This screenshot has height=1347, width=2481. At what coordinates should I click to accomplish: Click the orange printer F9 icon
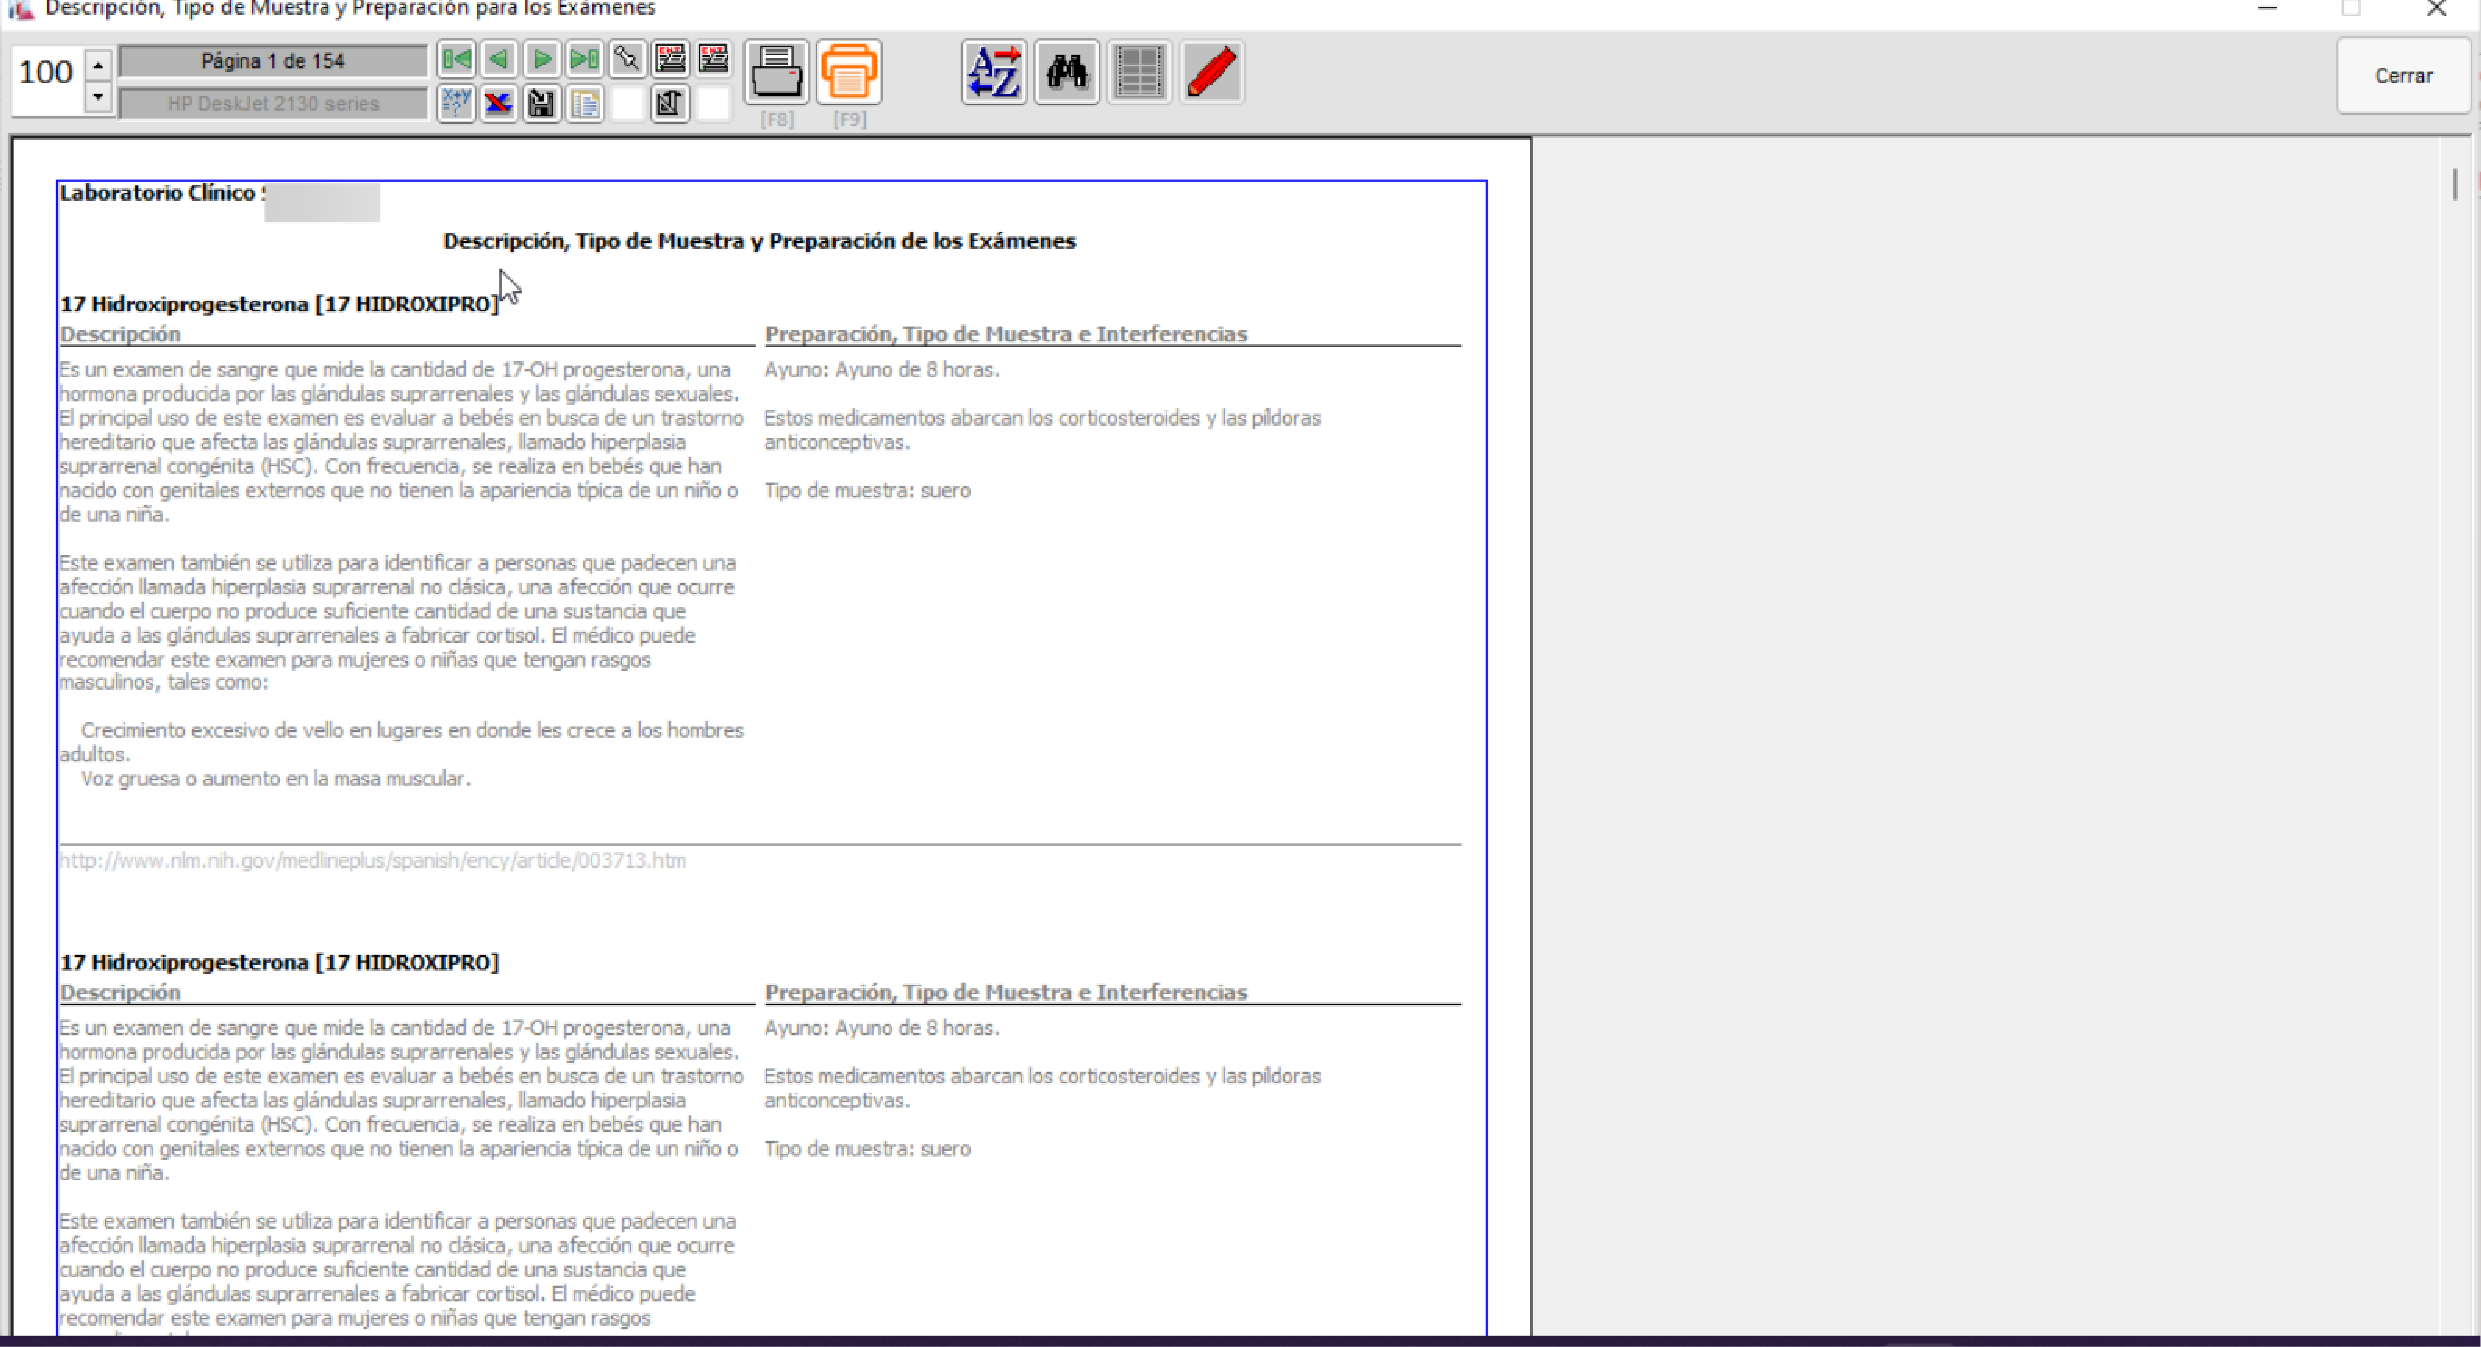point(849,72)
